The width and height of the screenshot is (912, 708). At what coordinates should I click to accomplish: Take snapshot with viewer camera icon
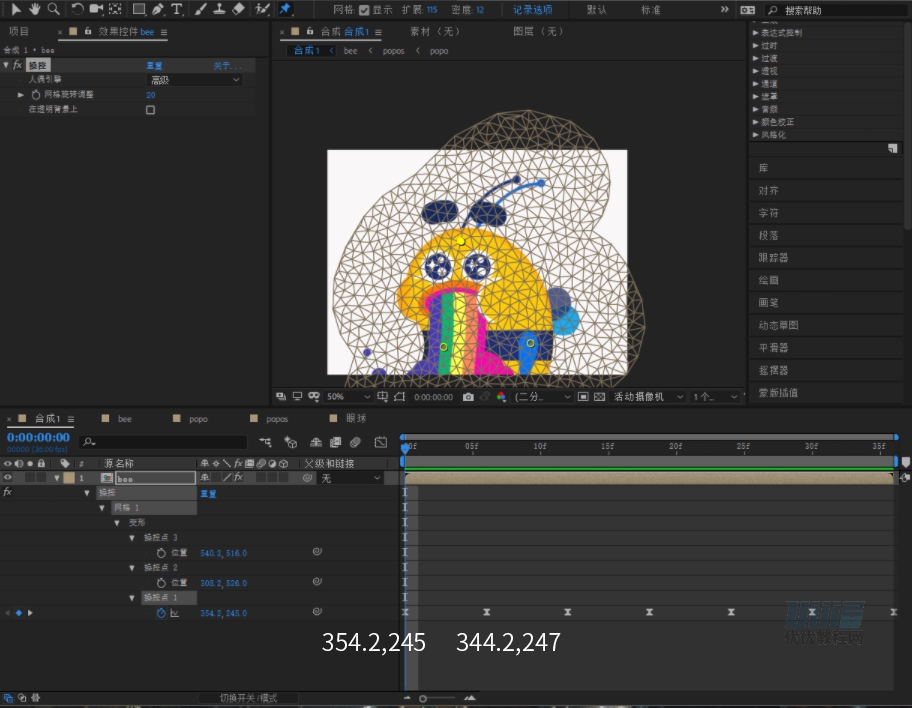(x=468, y=397)
